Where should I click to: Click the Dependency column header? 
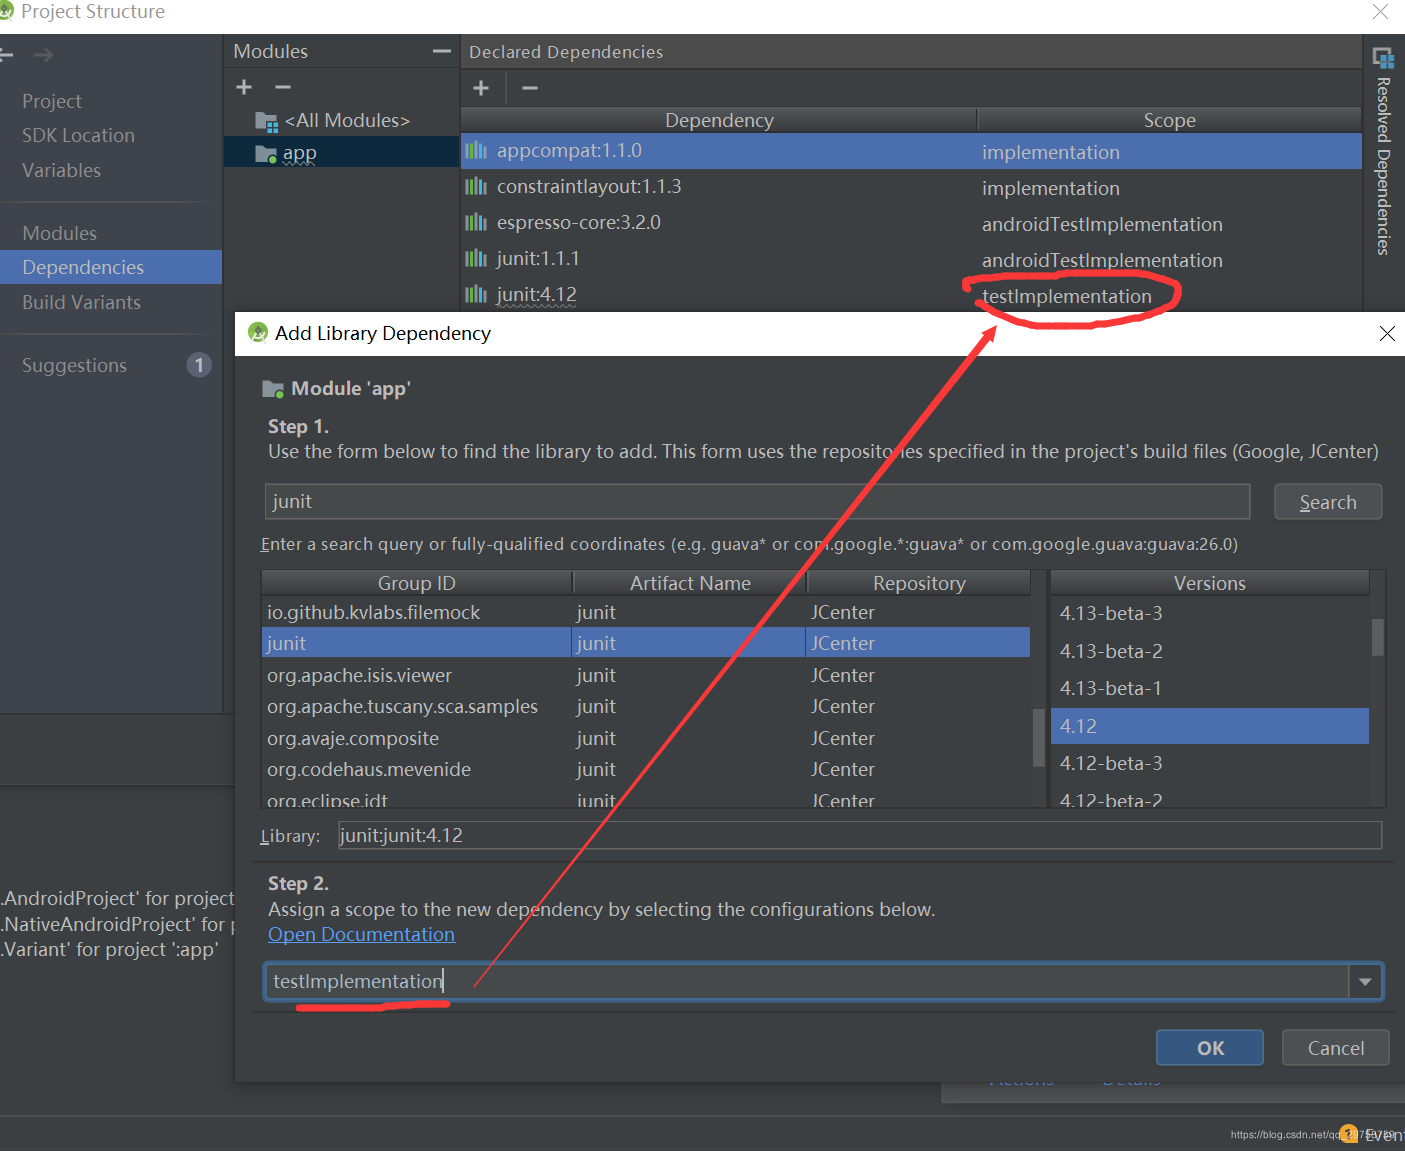point(719,120)
